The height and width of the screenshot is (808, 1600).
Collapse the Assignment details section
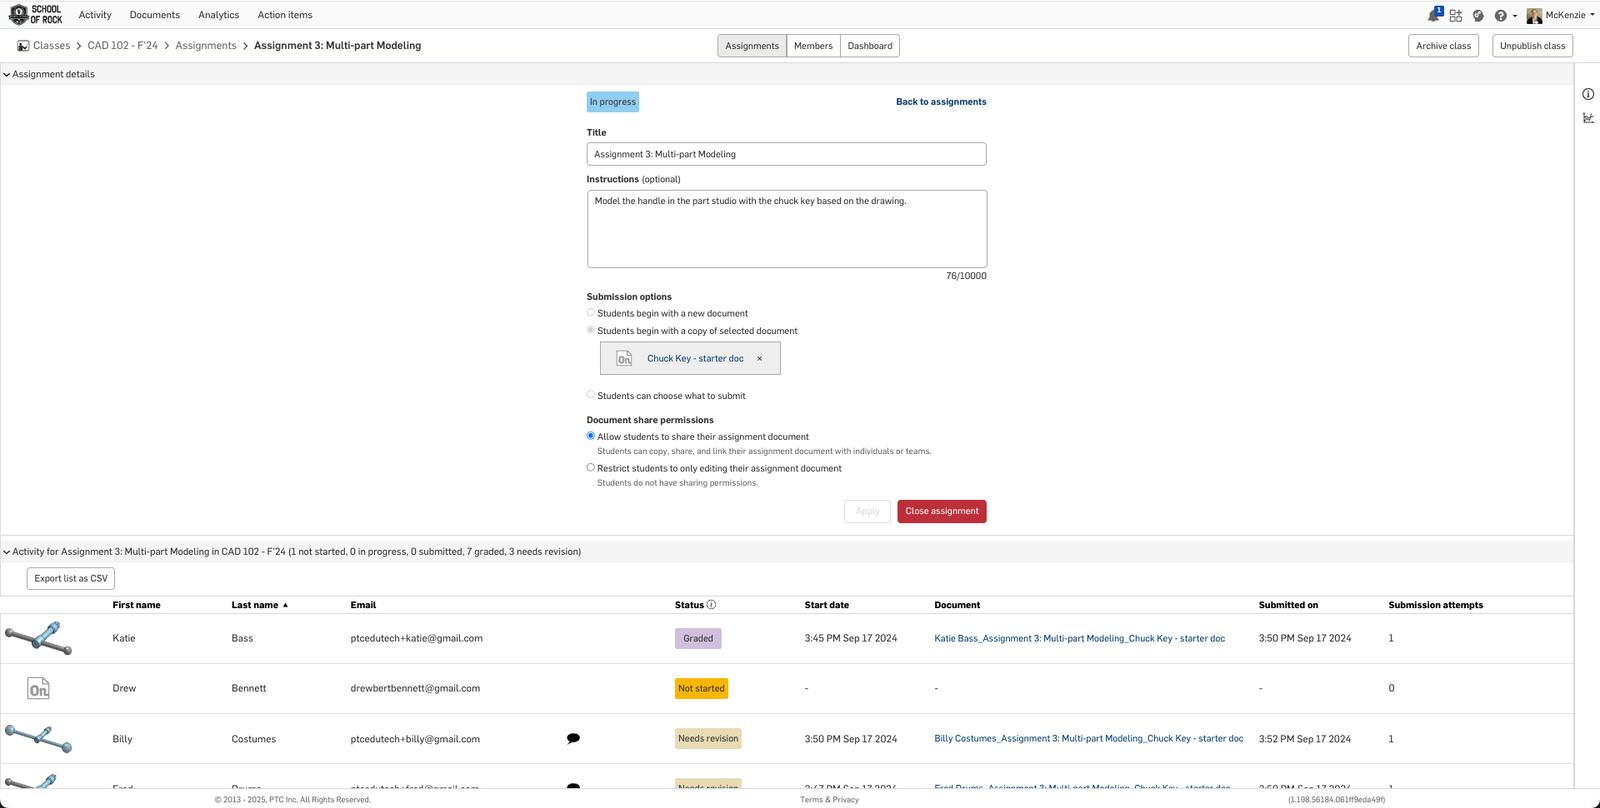7,74
